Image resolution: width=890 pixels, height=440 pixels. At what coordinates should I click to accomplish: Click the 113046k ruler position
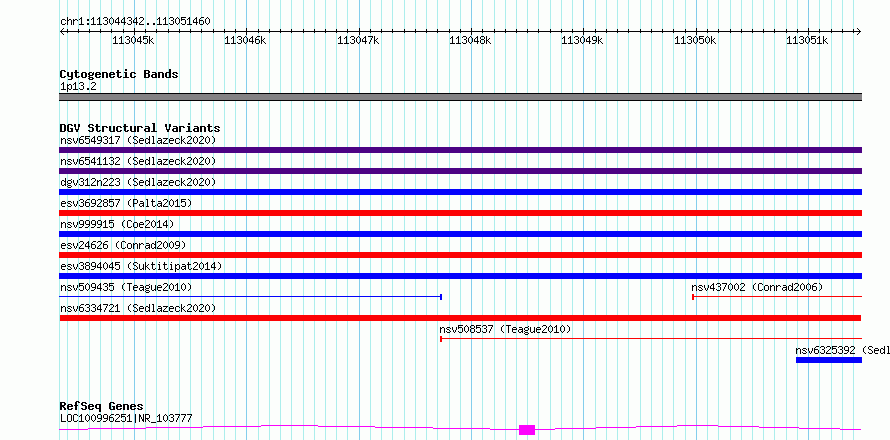click(245, 40)
